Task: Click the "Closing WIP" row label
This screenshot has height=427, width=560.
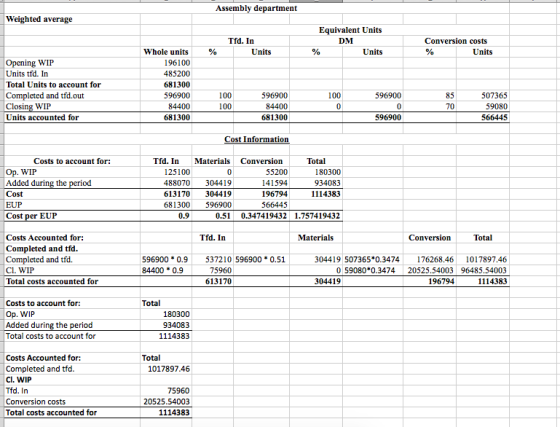Action: (29, 106)
